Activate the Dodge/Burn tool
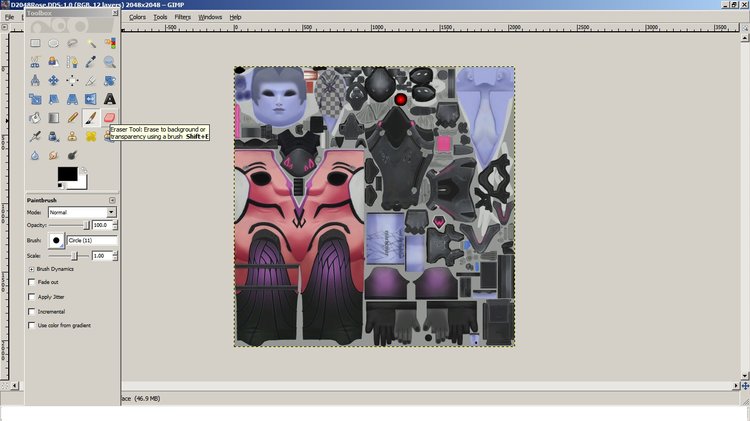This screenshot has width=750, height=421. pyautogui.click(x=72, y=155)
